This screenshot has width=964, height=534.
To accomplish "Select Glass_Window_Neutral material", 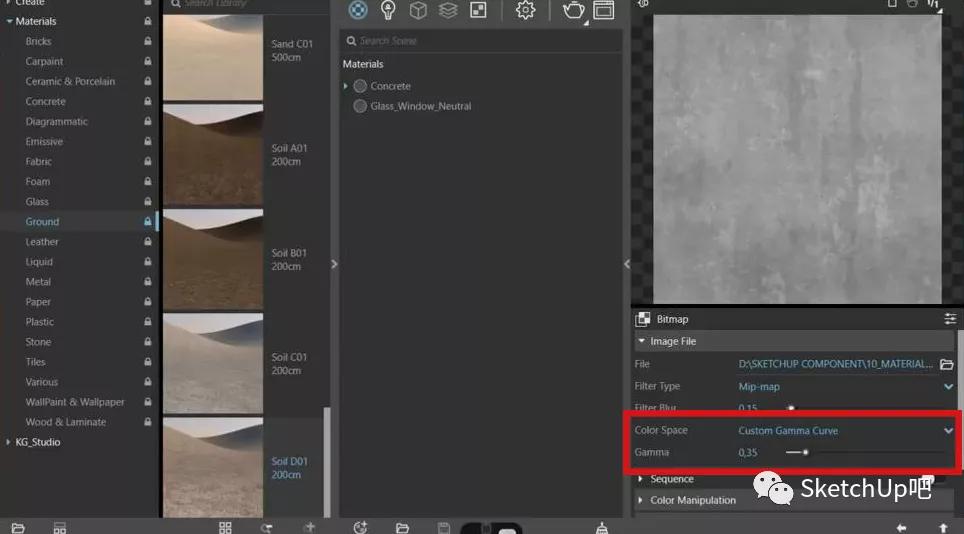I will click(420, 106).
